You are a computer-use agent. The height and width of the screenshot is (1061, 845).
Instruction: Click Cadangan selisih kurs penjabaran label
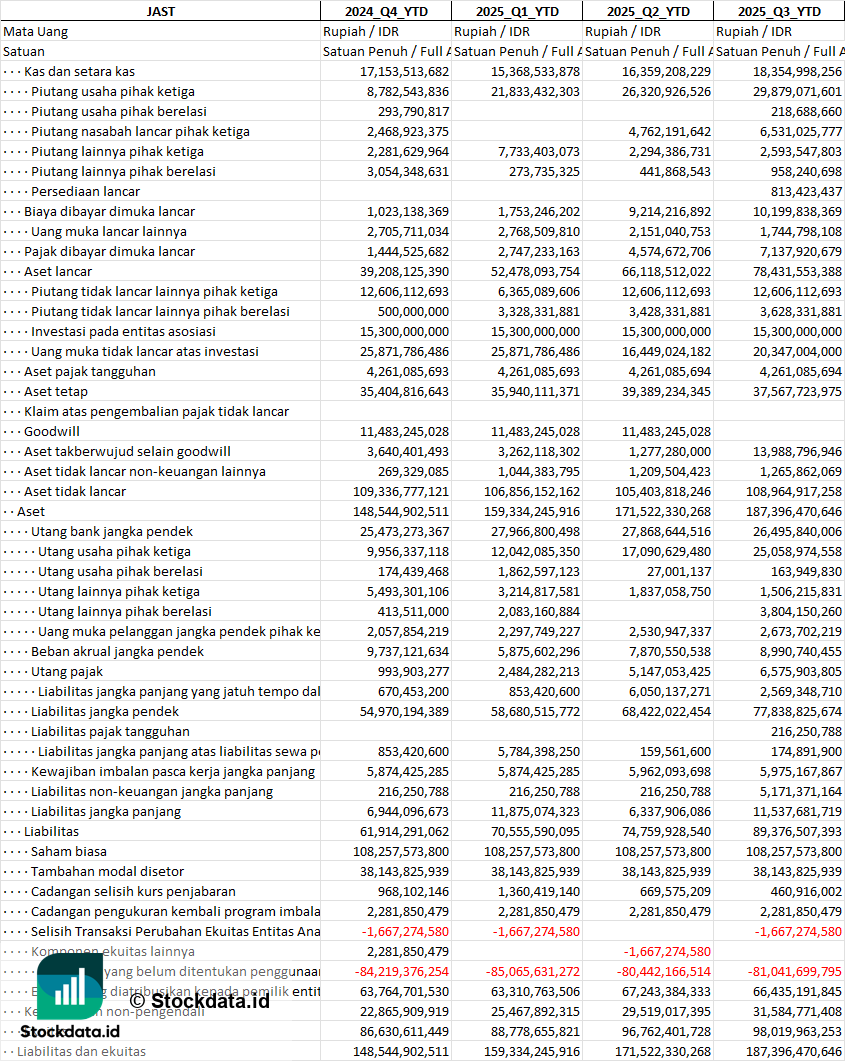[133, 892]
